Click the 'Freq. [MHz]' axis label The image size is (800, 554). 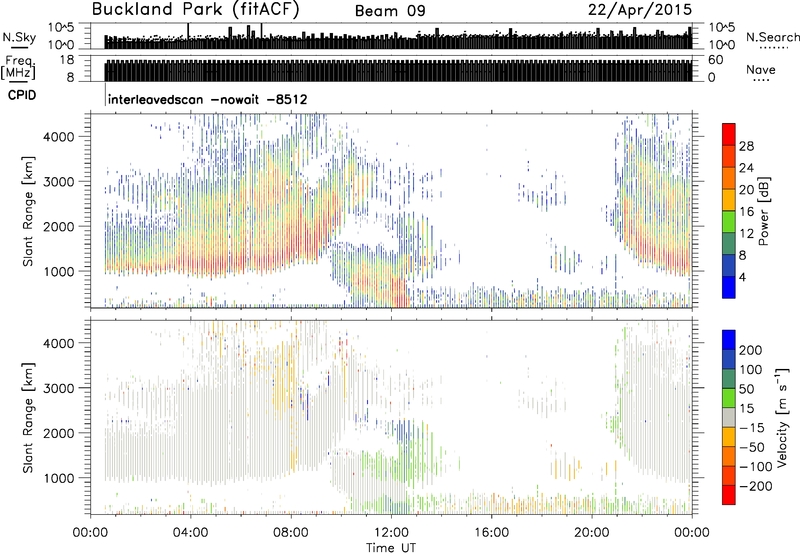click(18, 68)
